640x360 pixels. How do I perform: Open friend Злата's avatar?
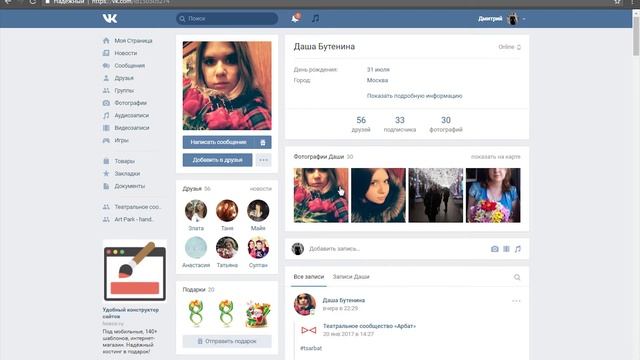pyautogui.click(x=196, y=211)
